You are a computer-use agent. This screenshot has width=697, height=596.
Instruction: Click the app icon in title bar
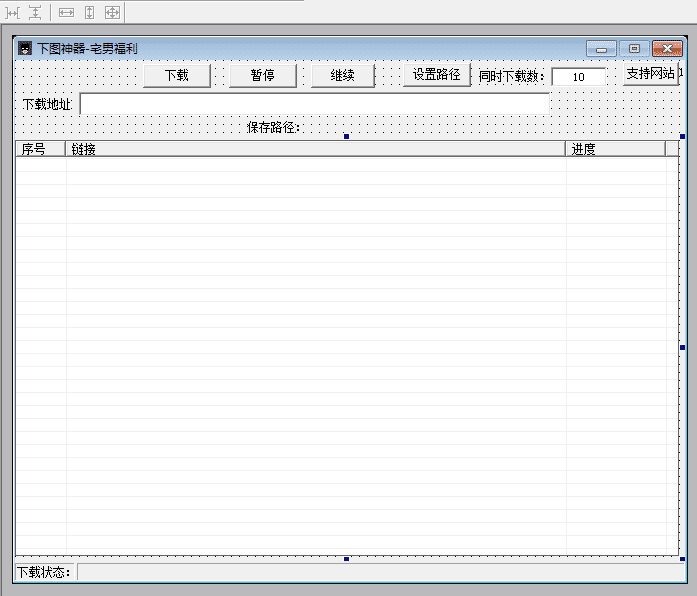[x=25, y=48]
